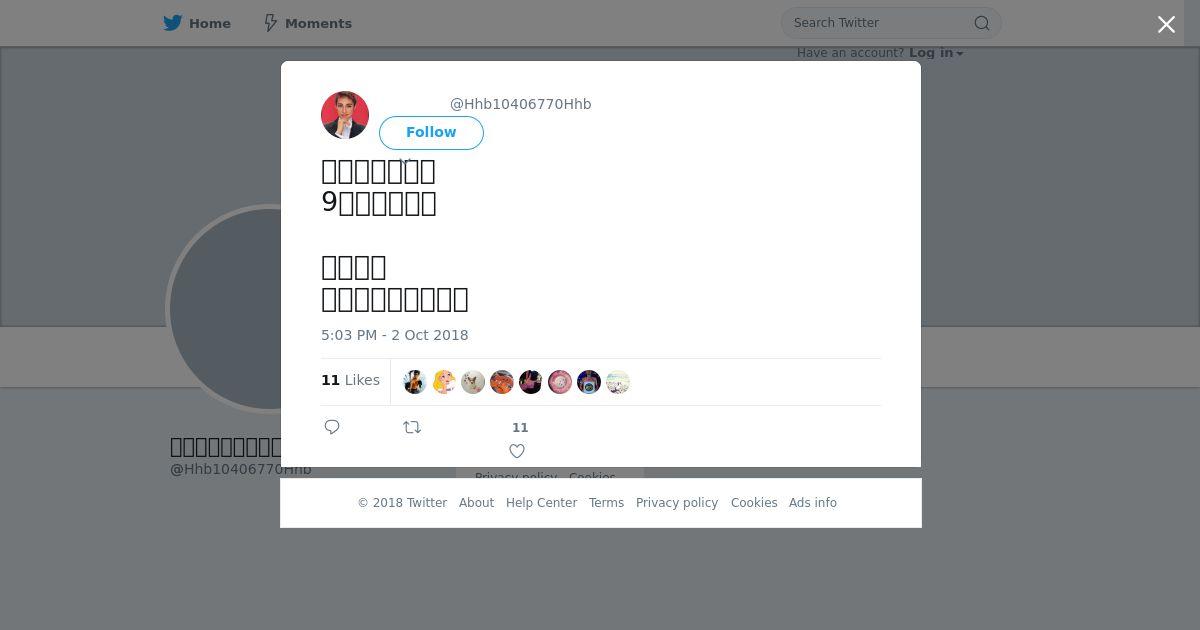Like the tweet with heart icon
The width and height of the screenshot is (1200, 630).
[517, 451]
